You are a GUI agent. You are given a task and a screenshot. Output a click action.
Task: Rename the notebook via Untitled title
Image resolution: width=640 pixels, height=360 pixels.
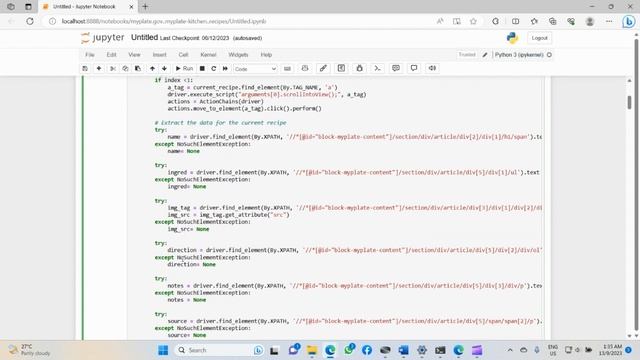tap(144, 38)
